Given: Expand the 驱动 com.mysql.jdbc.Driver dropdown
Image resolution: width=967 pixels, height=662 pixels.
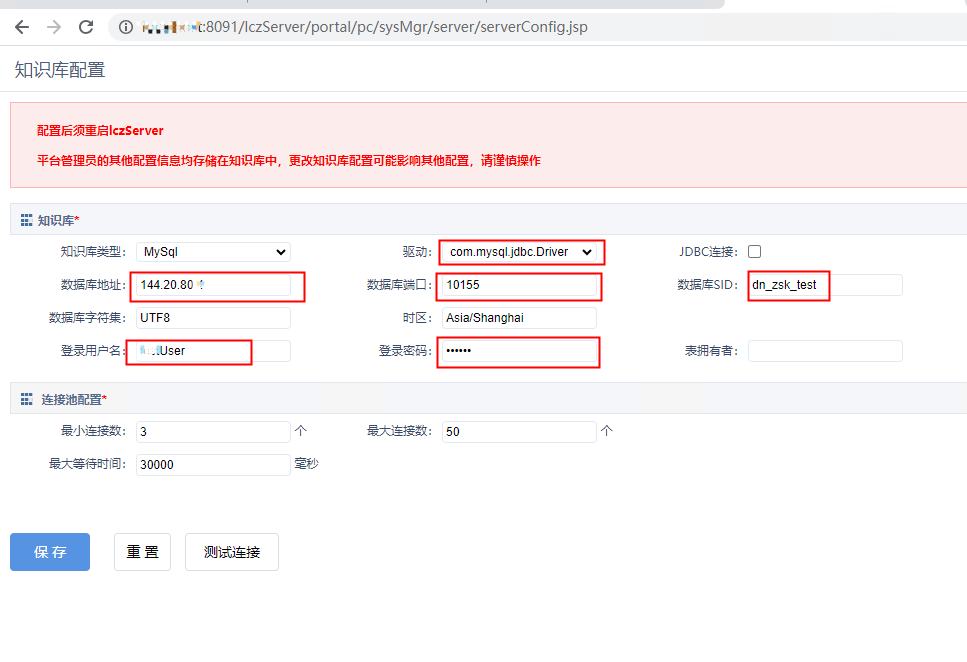Looking at the screenshot, I should point(520,252).
